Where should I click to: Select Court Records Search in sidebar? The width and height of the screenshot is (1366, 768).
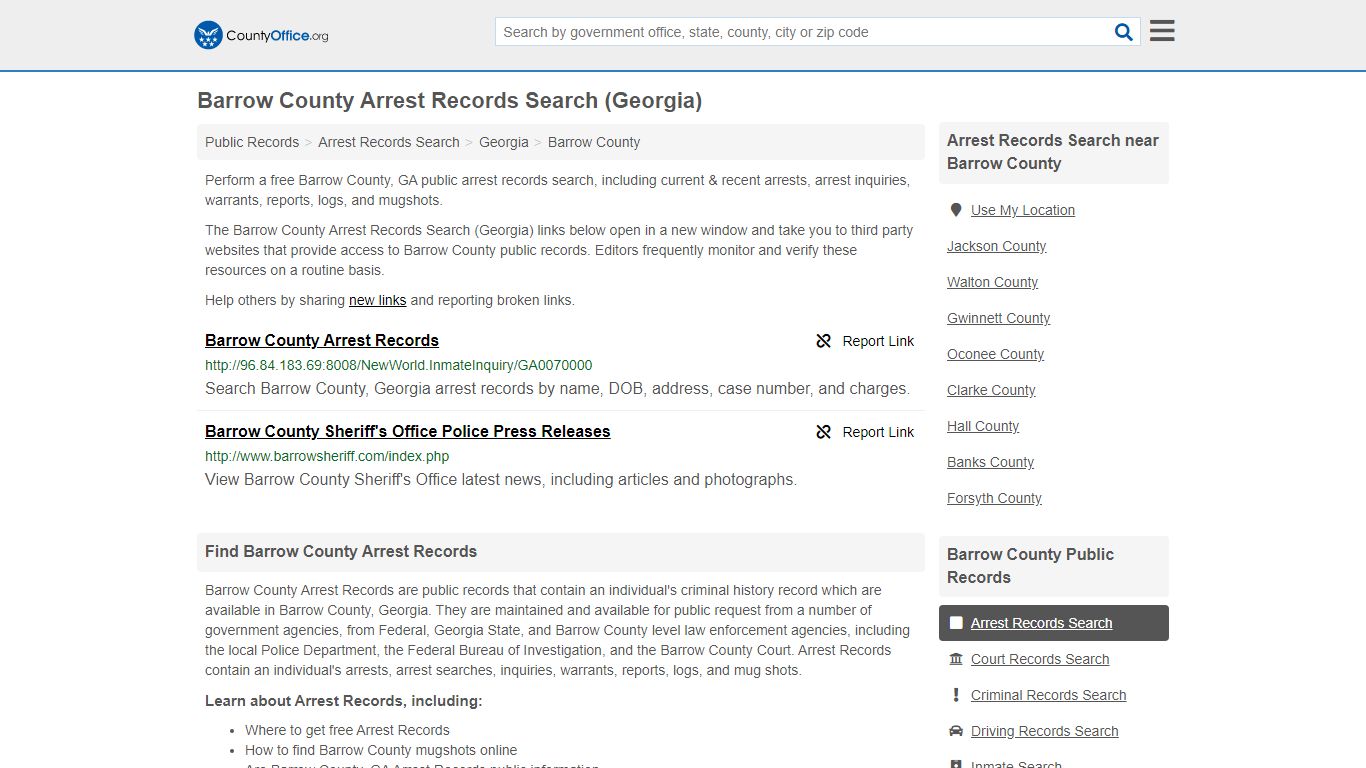[1040, 659]
